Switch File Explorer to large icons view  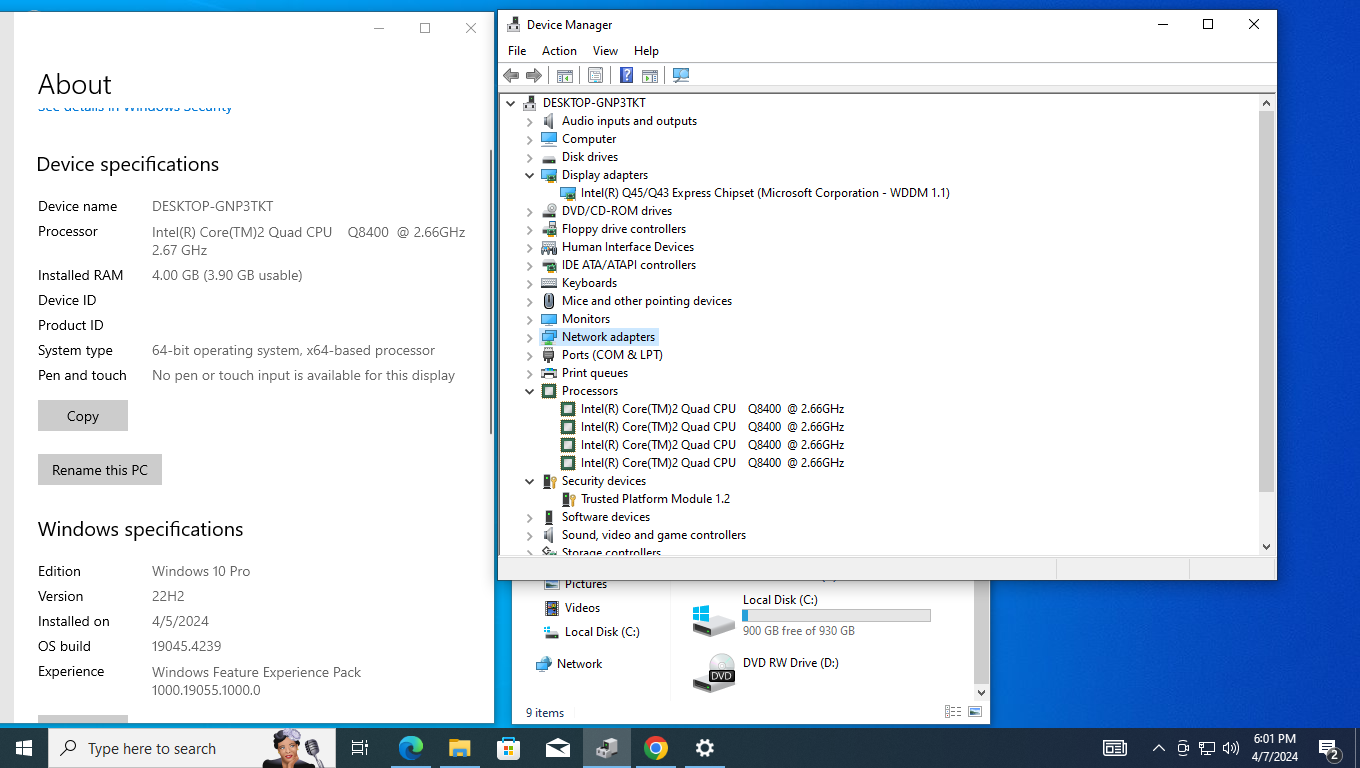coord(975,712)
